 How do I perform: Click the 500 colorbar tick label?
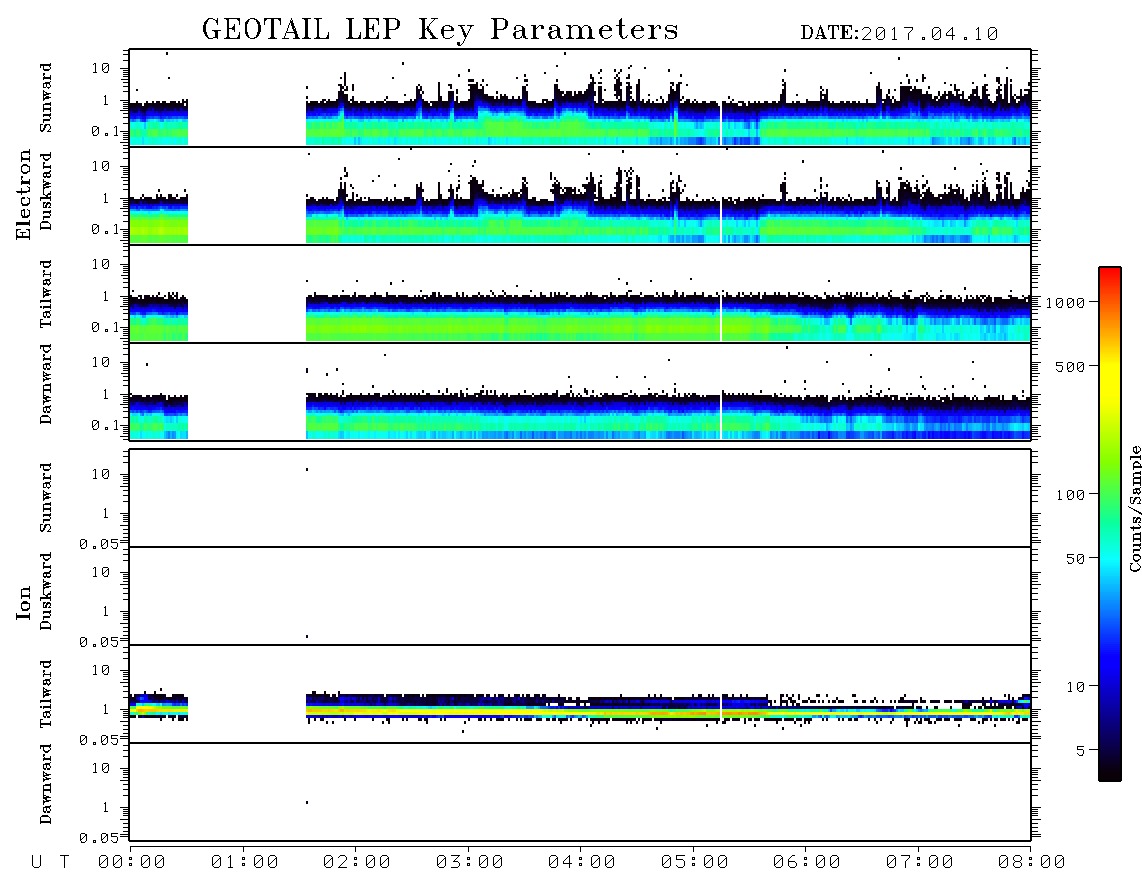tap(1070, 366)
